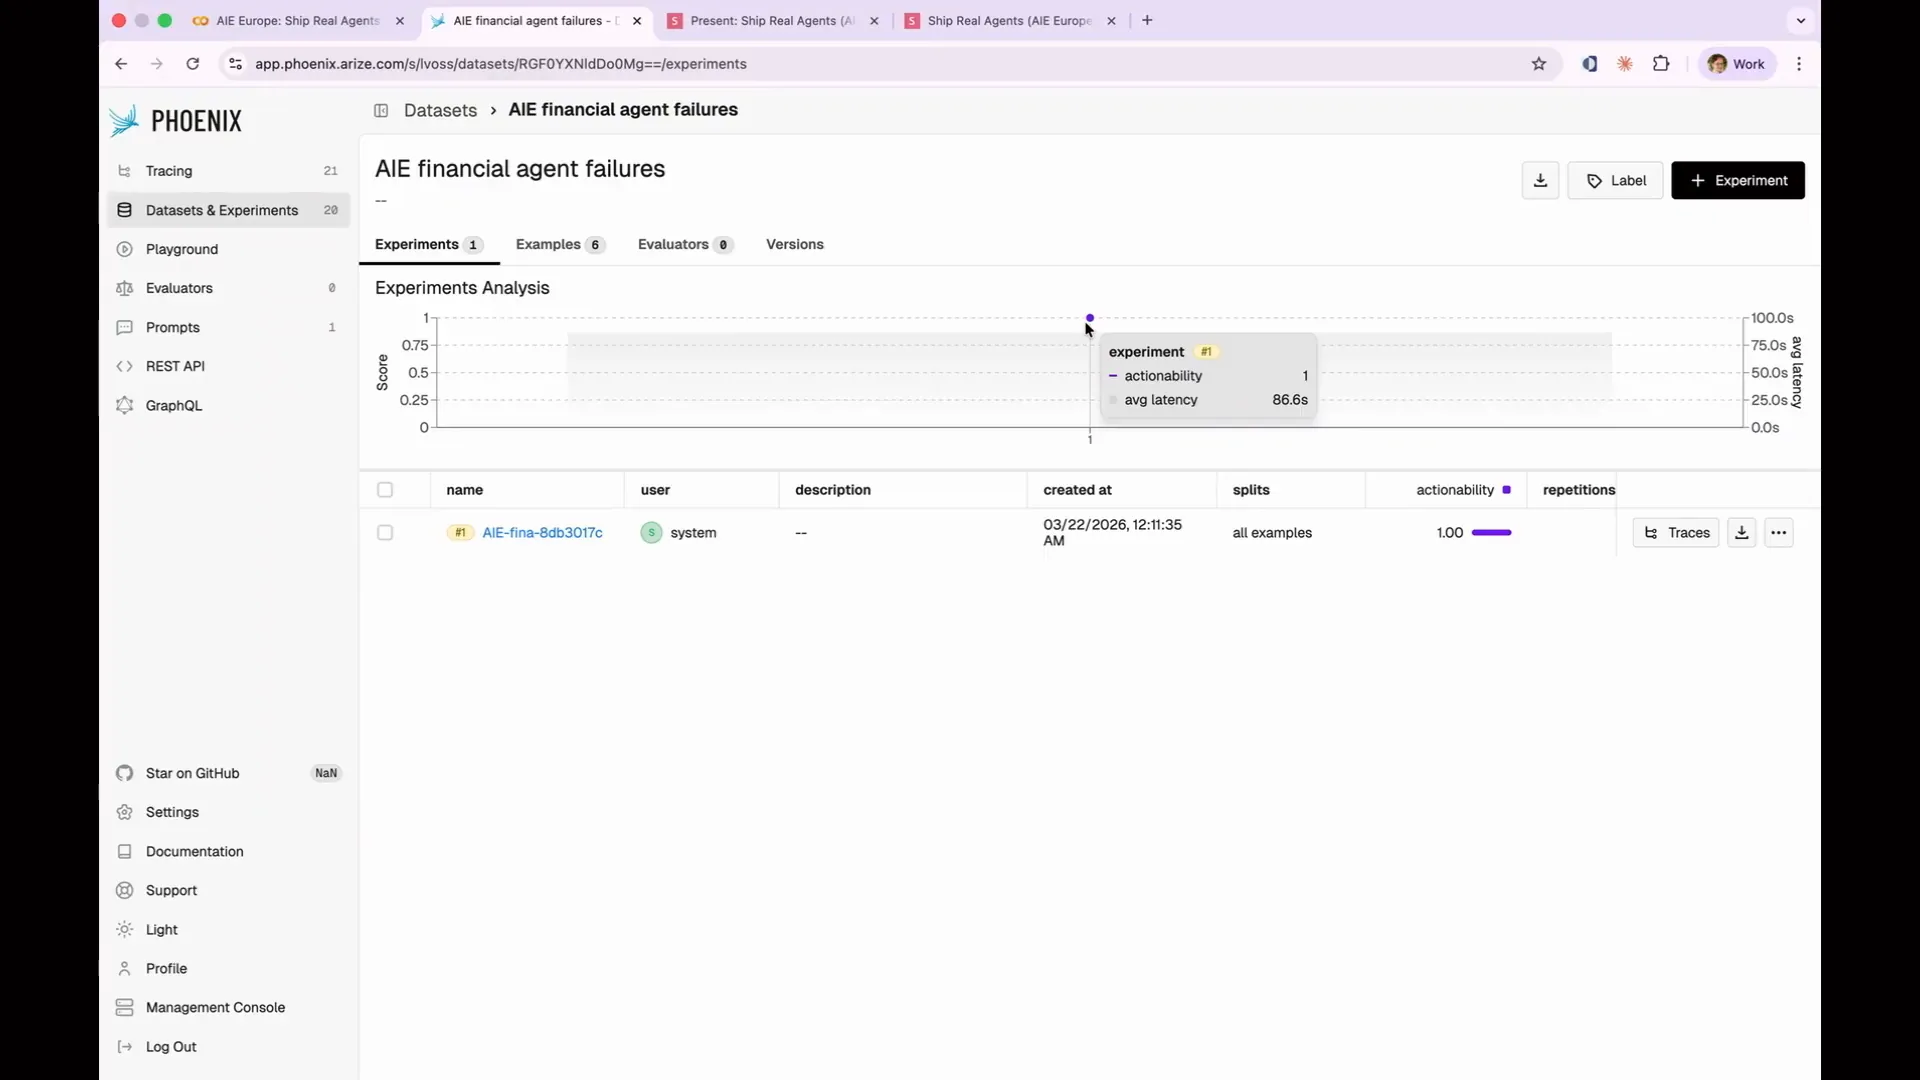Image resolution: width=1920 pixels, height=1080 pixels.
Task: Open experiment AIE-fina-8db3017c link
Action: (x=542, y=533)
